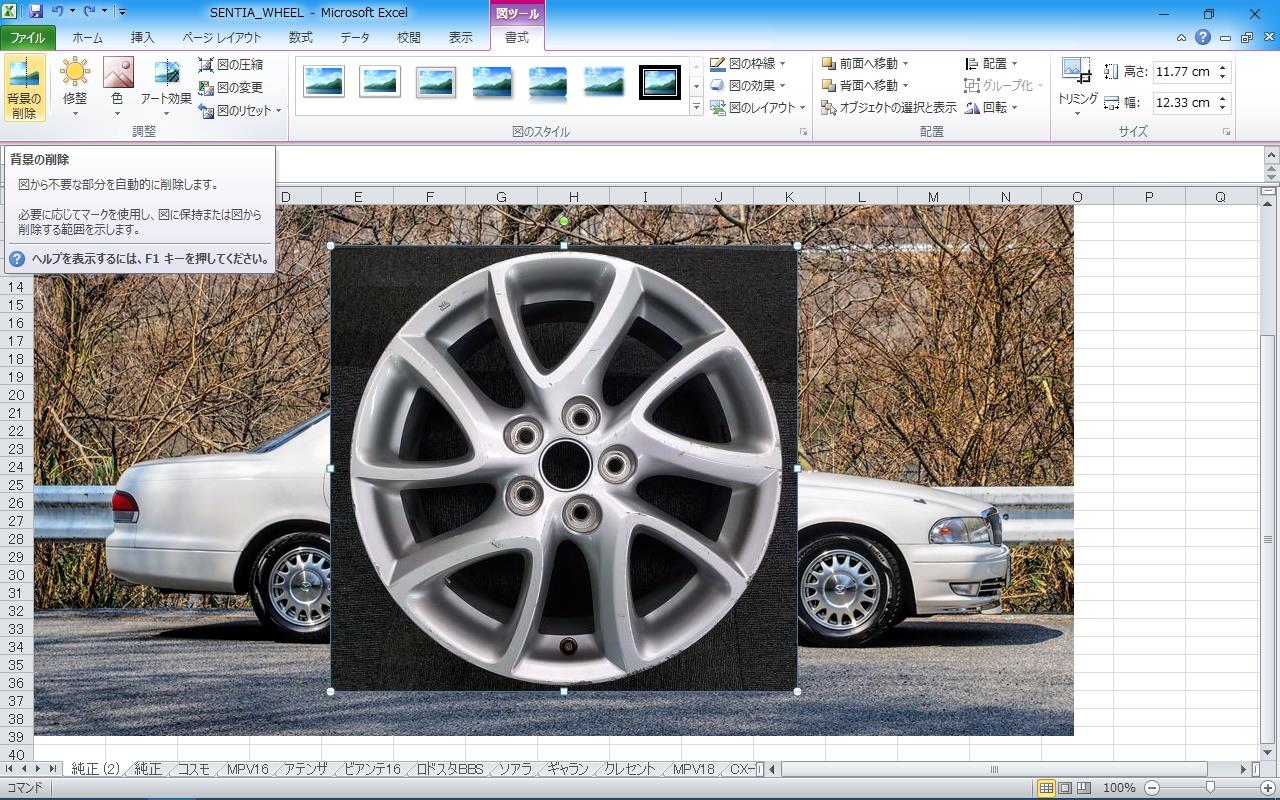Click the 背景の削除 (Remove Background) button
This screenshot has width=1280, height=800.
24,88
